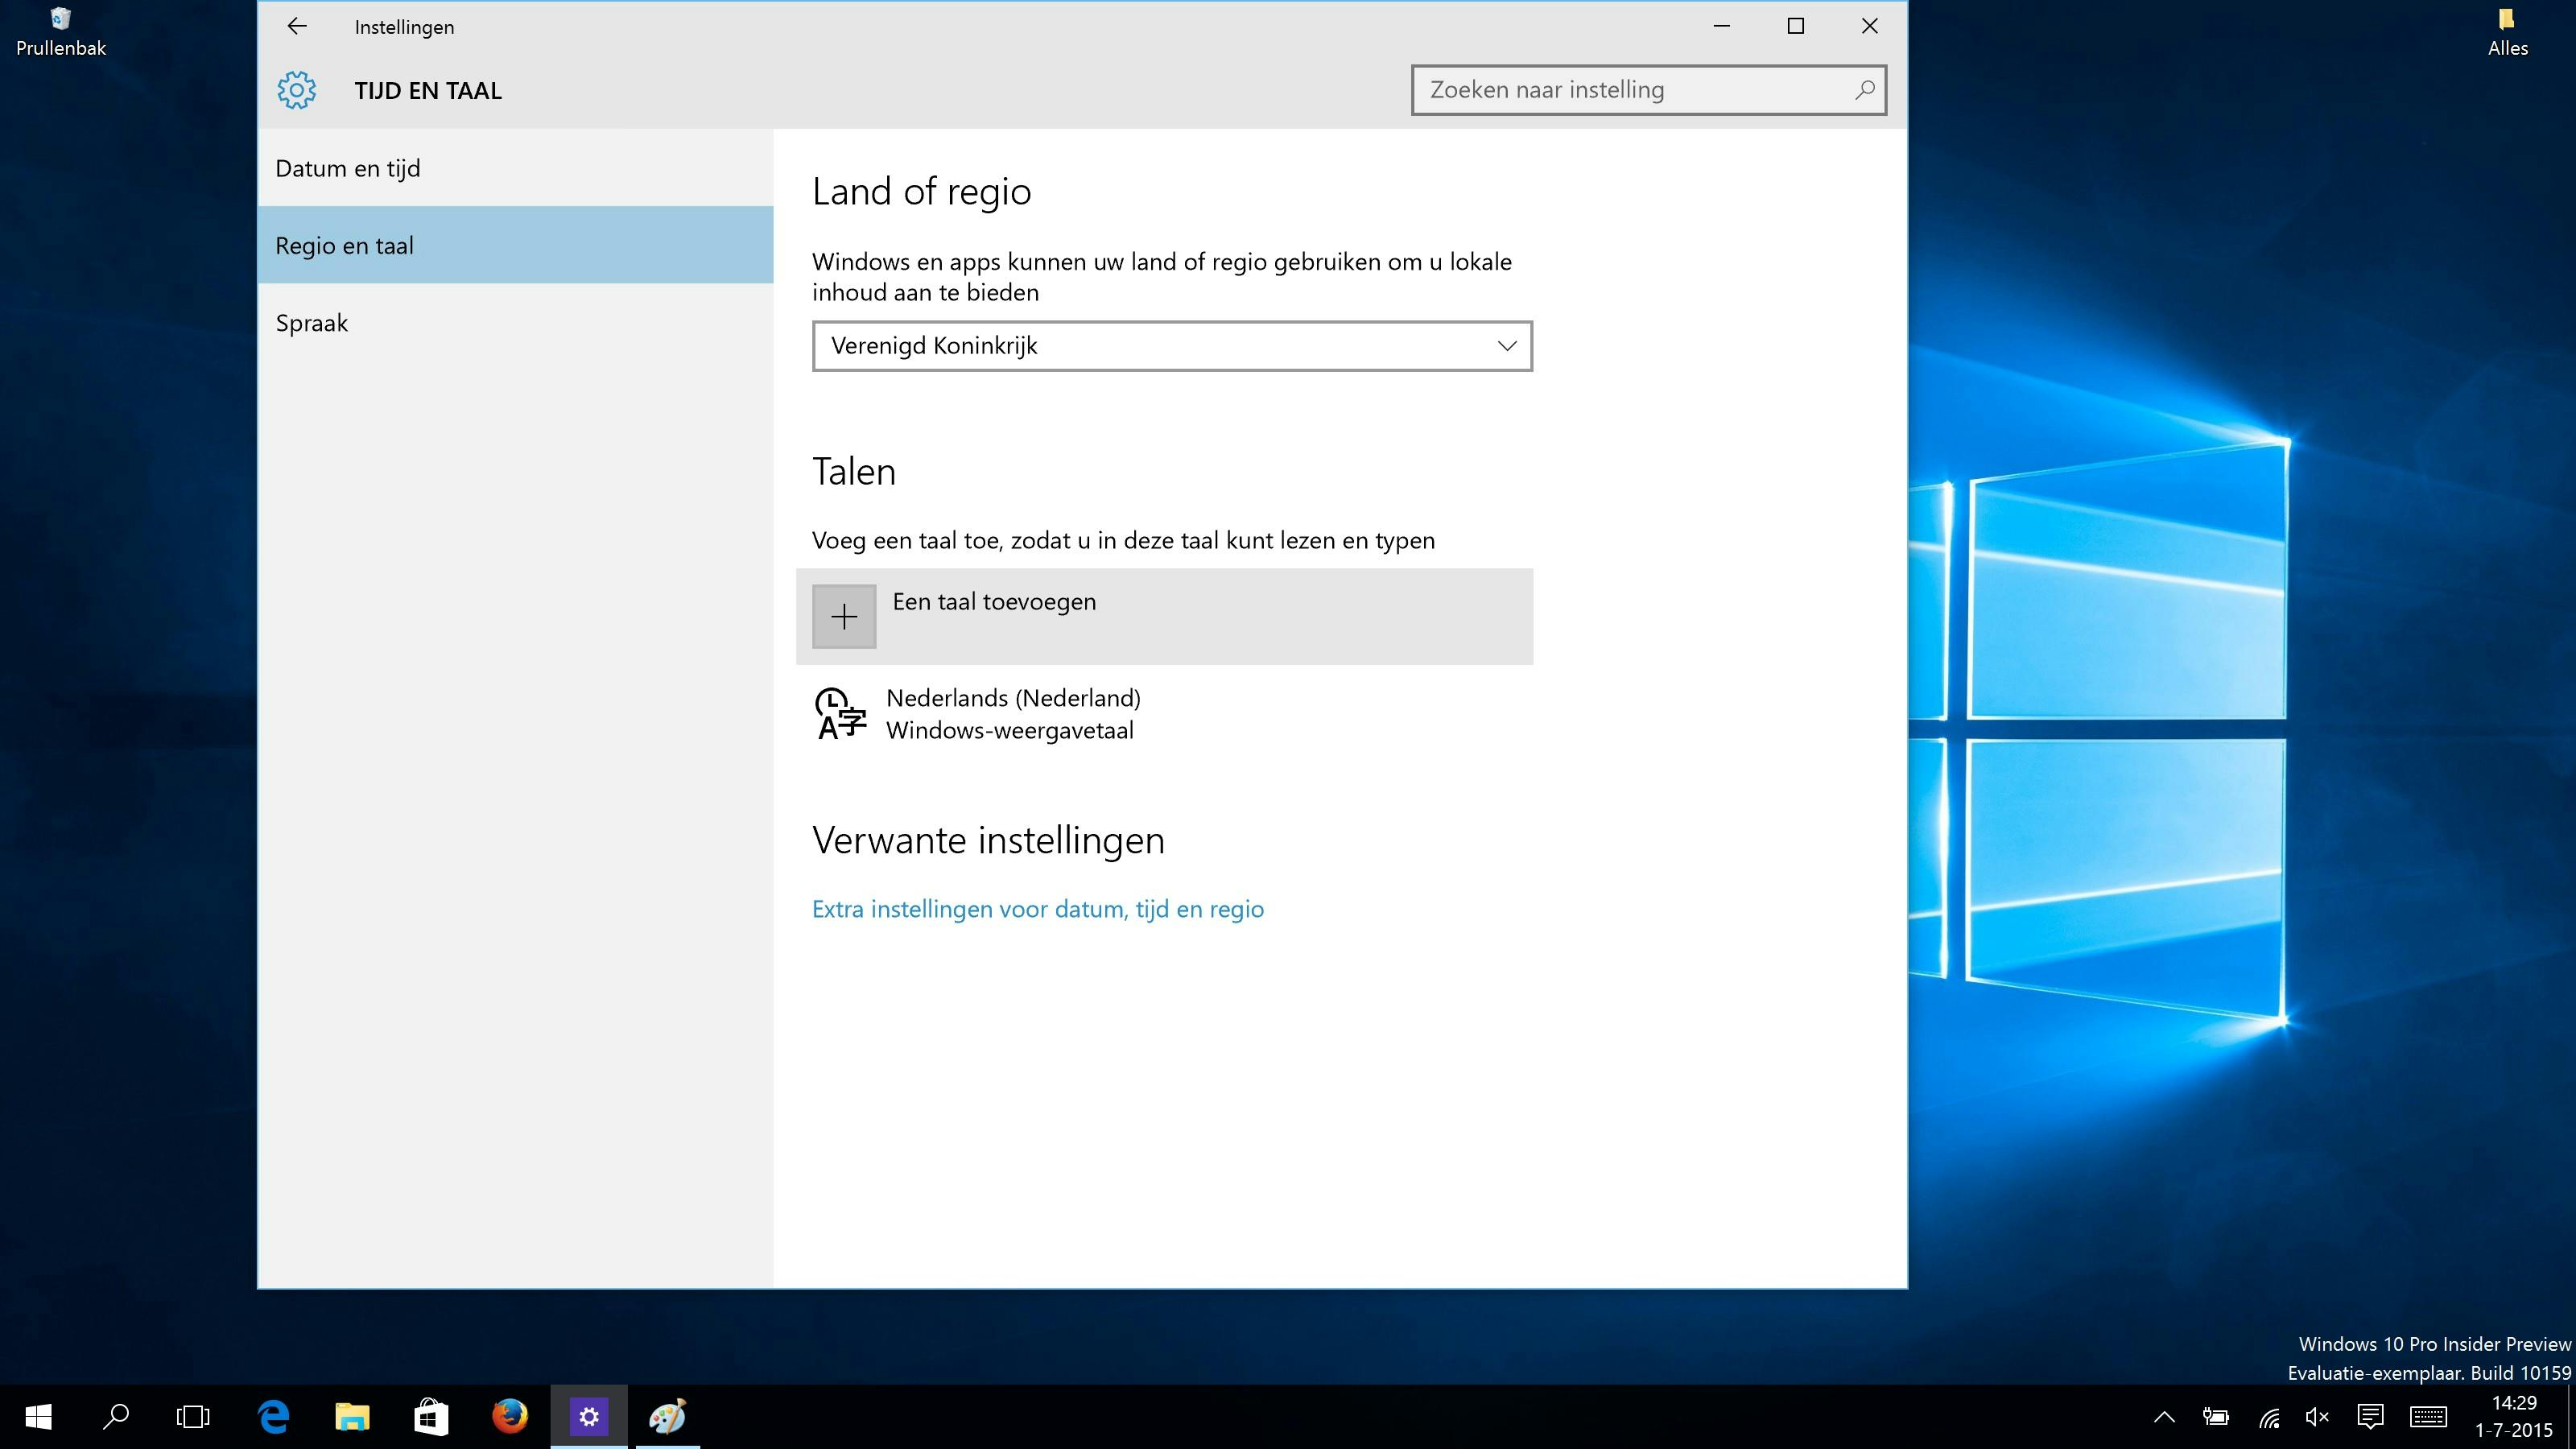Open Extra instellingen voor datum, tijd en regio
The image size is (2576, 1449).
click(1037, 909)
